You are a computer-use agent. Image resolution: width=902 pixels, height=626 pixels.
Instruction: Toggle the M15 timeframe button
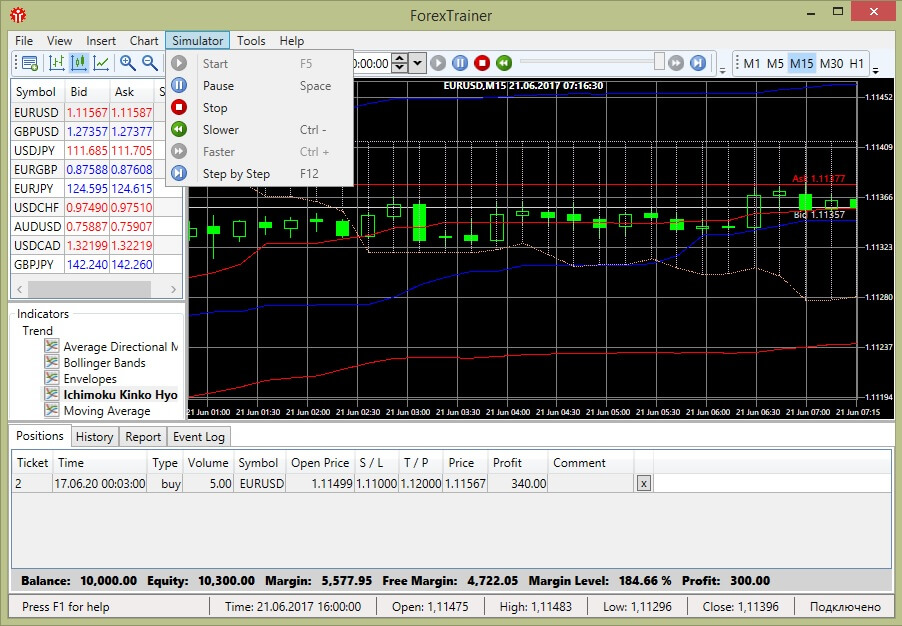(801, 63)
